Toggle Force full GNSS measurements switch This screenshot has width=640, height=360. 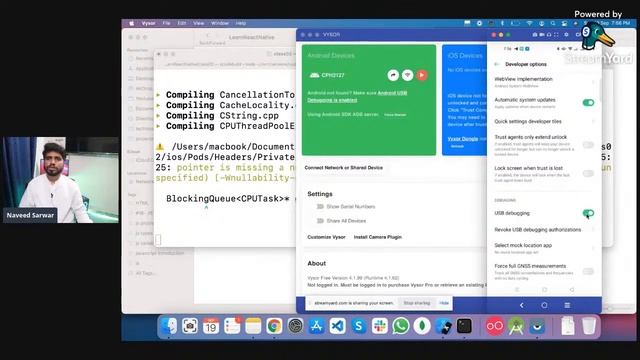[588, 271]
